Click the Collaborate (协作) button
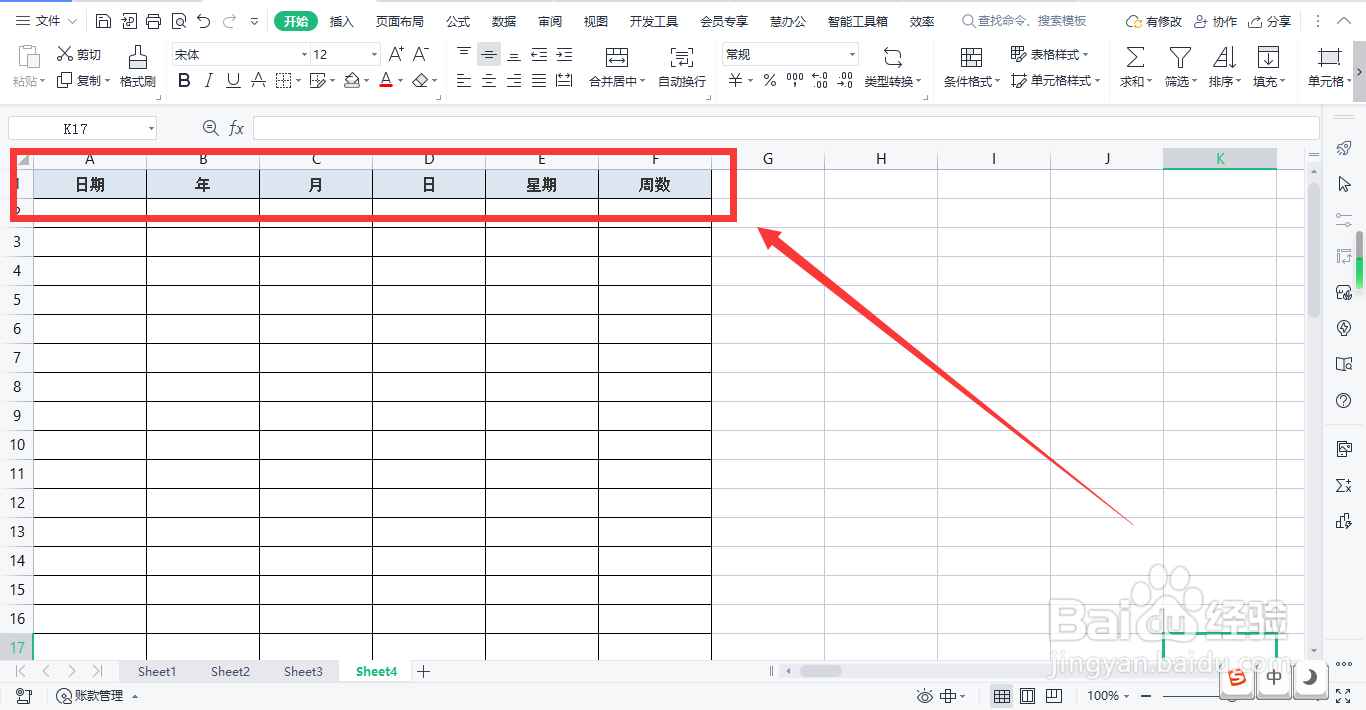Image resolution: width=1366 pixels, height=710 pixels. (1214, 21)
